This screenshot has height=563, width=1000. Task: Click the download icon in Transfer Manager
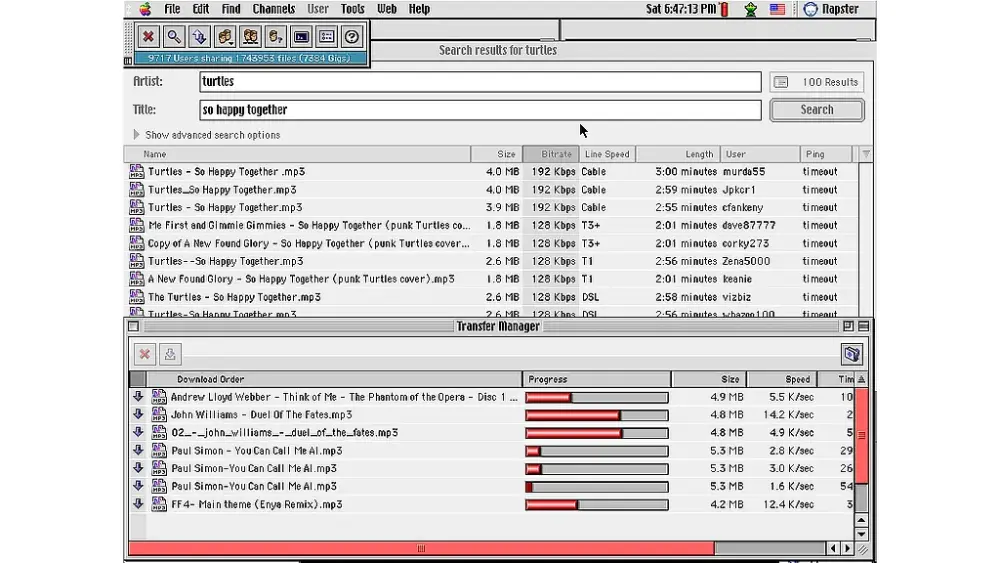pos(170,354)
